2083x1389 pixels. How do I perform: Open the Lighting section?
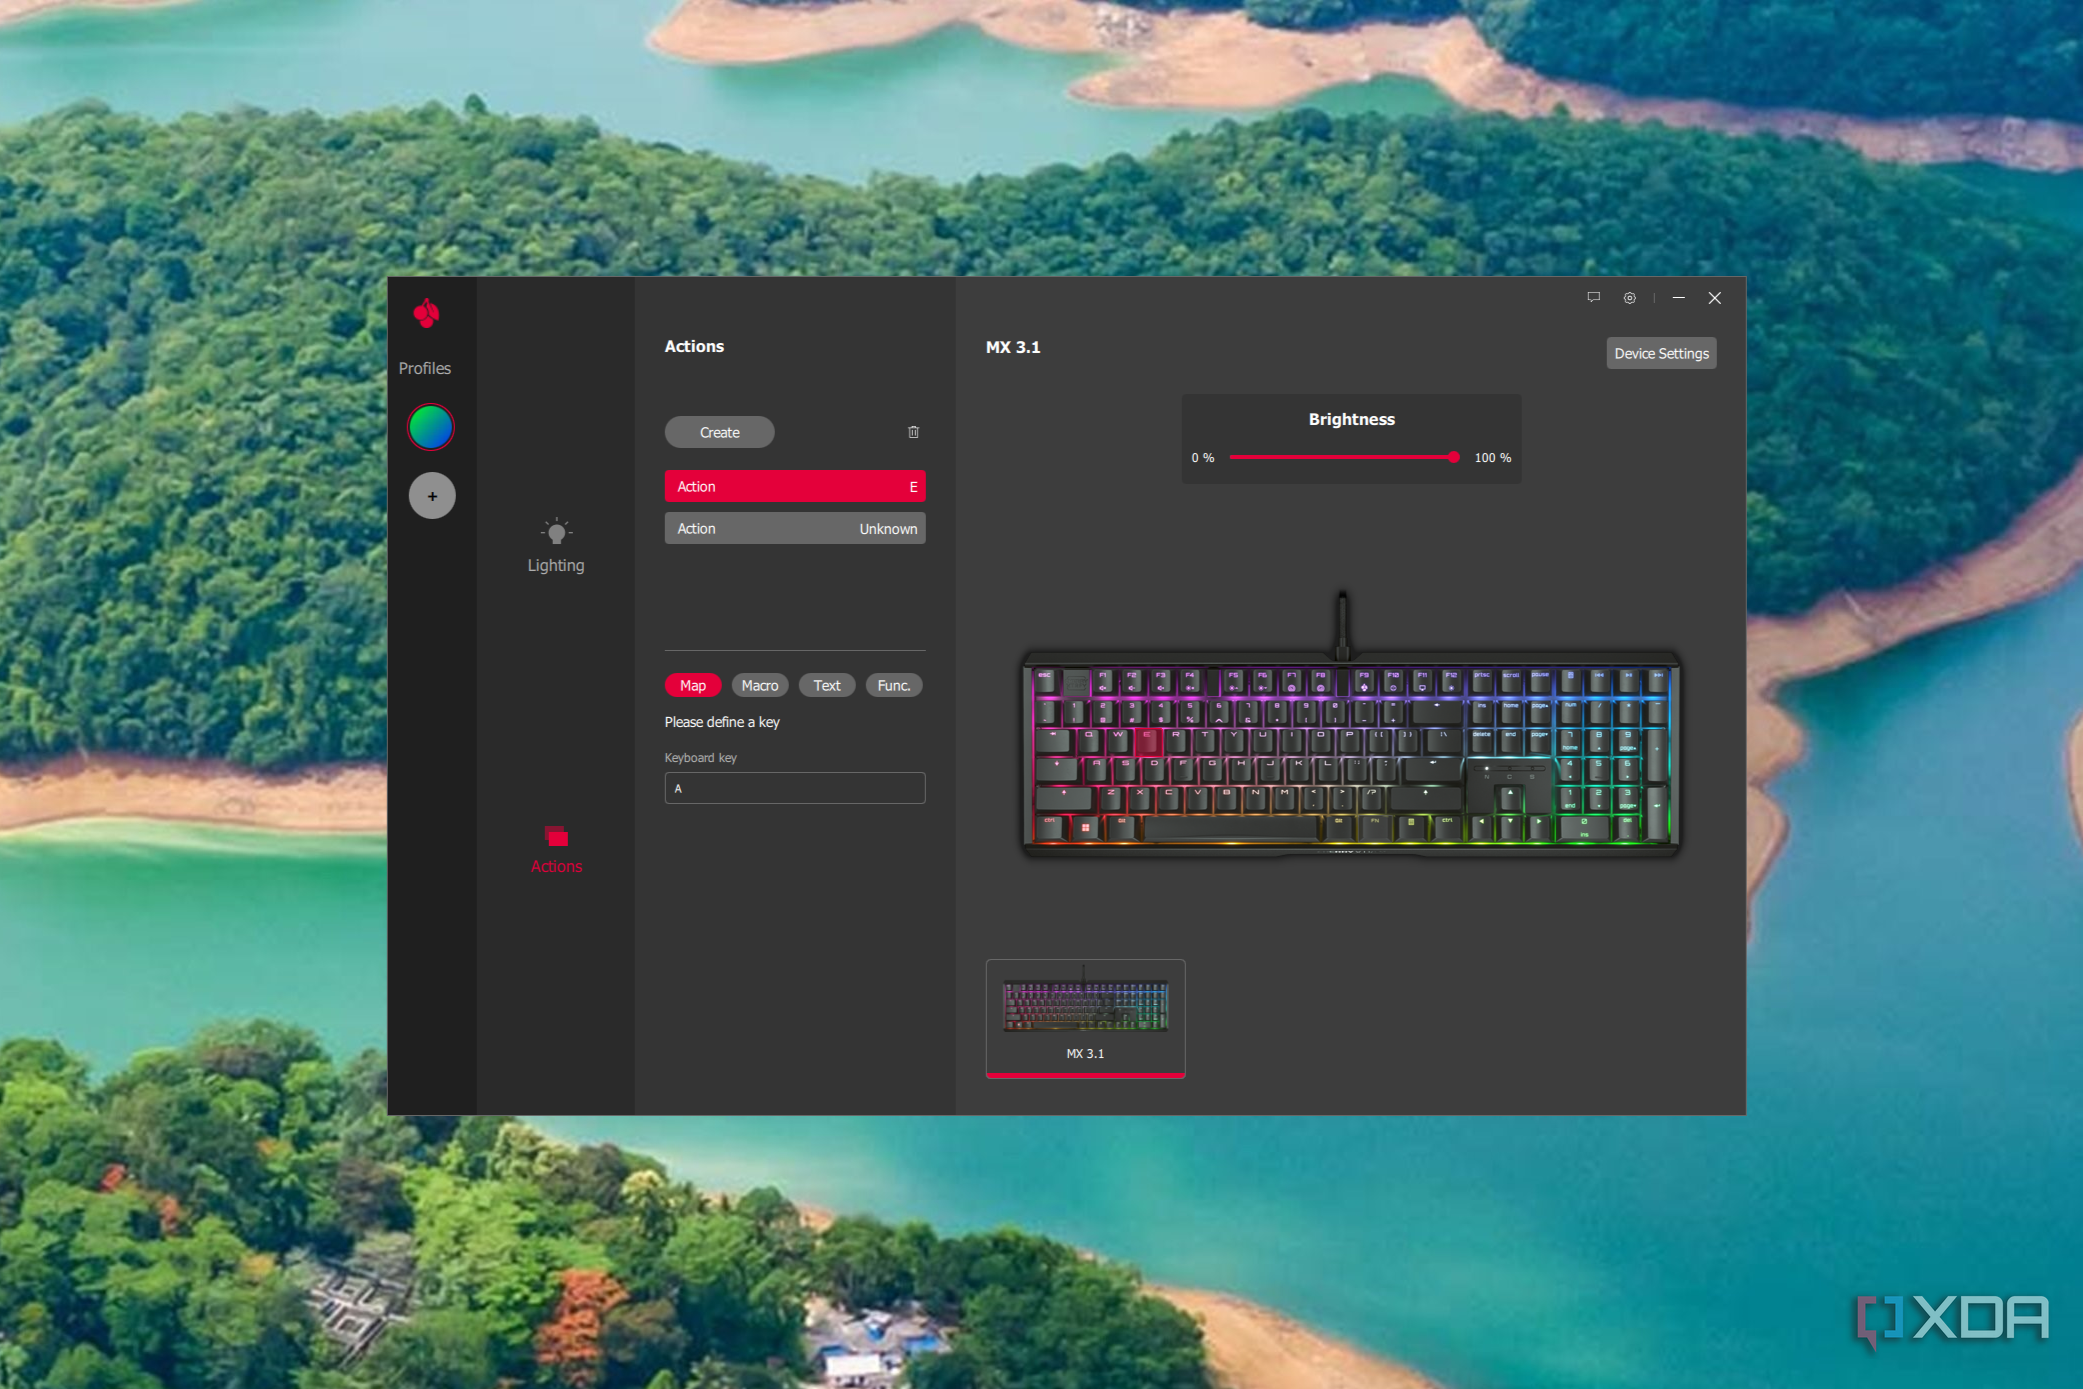pos(556,545)
